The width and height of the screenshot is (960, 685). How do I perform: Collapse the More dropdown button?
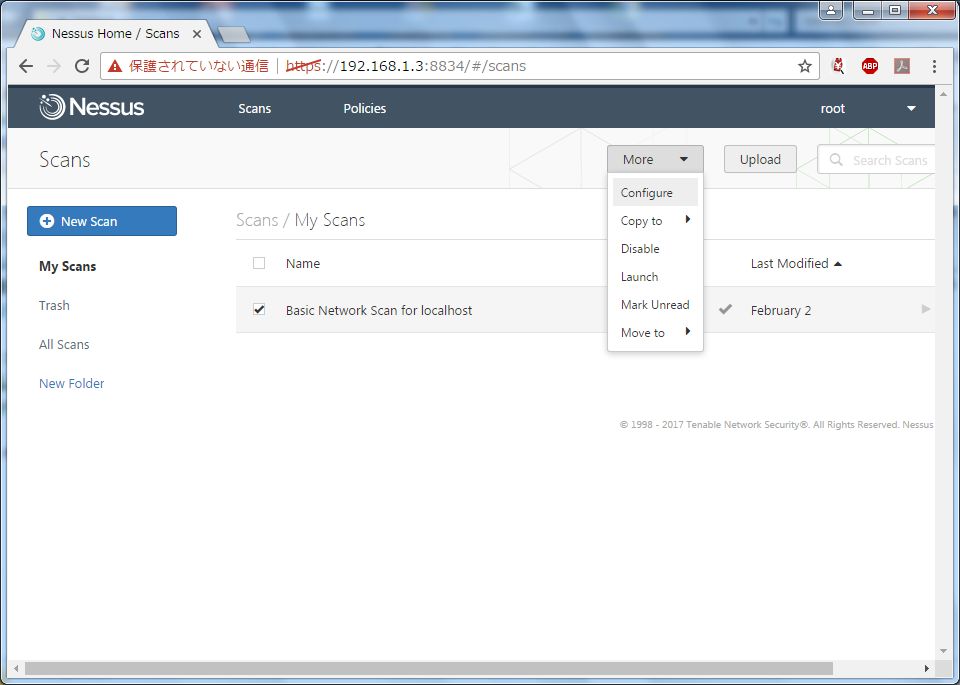[x=655, y=159]
